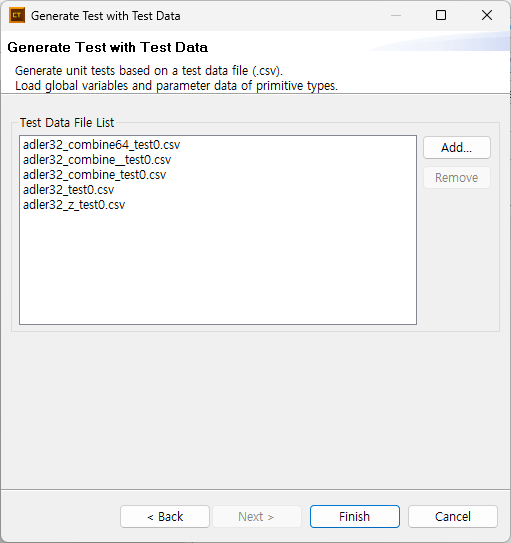
Task: Maximize the dialog window
Action: pos(441,15)
